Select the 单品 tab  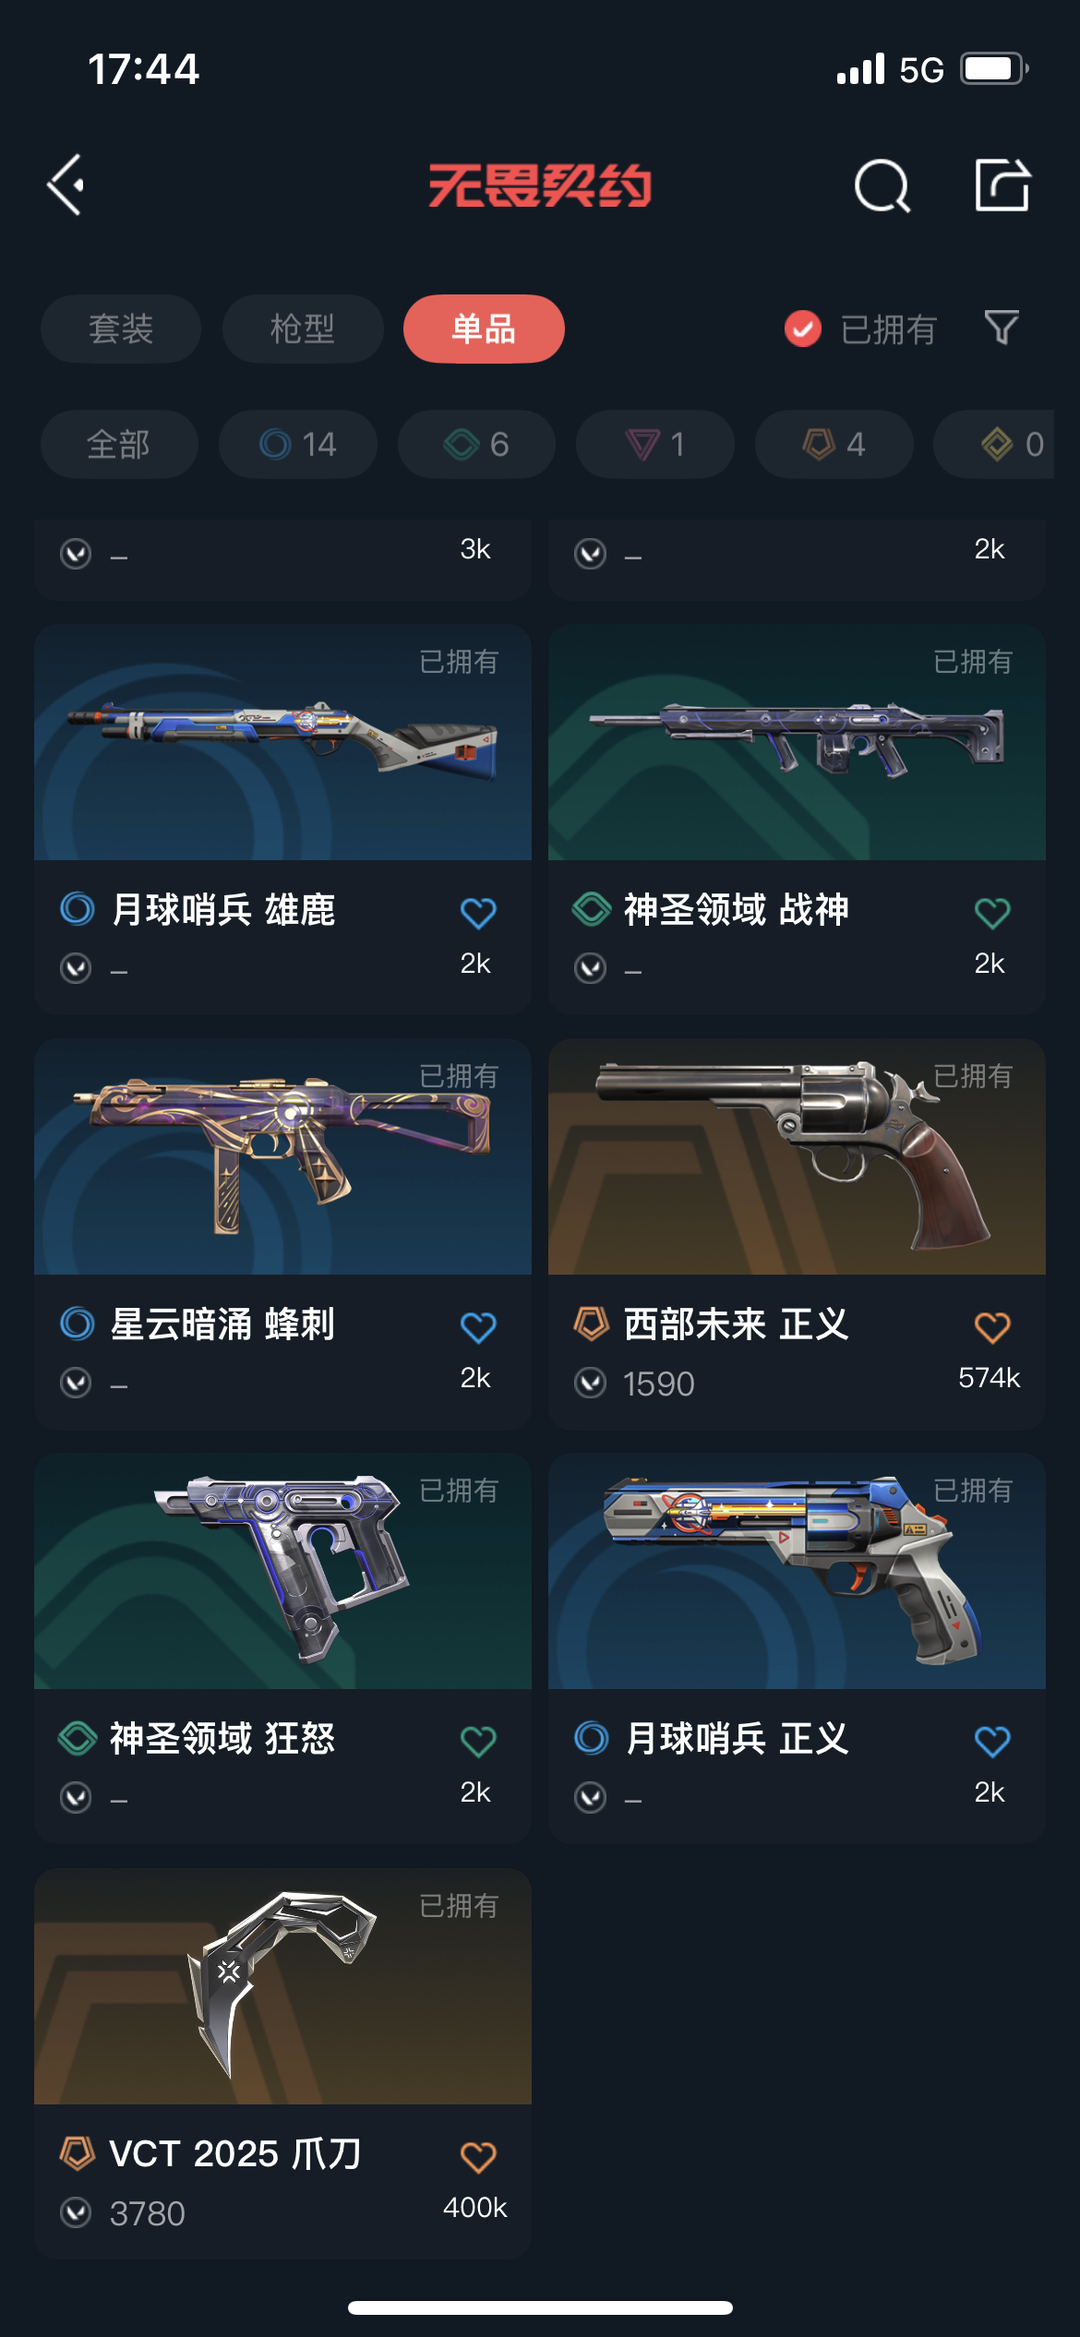[x=484, y=329]
